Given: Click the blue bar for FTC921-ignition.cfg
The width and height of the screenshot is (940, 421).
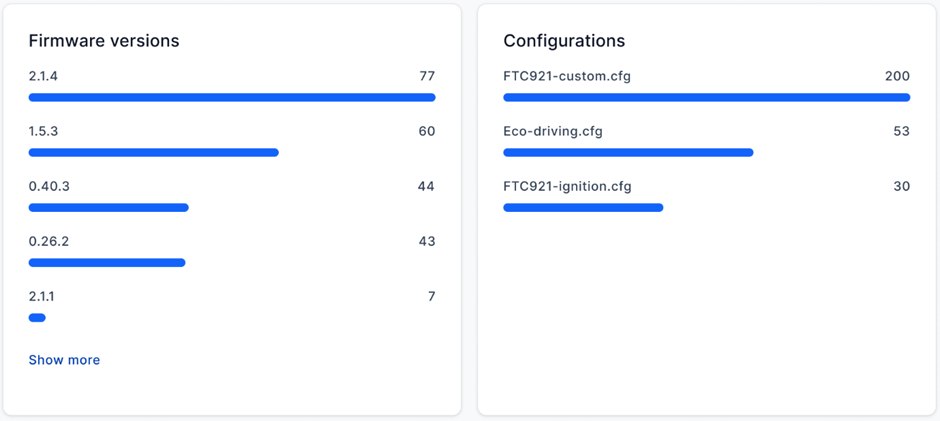Looking at the screenshot, I should (583, 207).
